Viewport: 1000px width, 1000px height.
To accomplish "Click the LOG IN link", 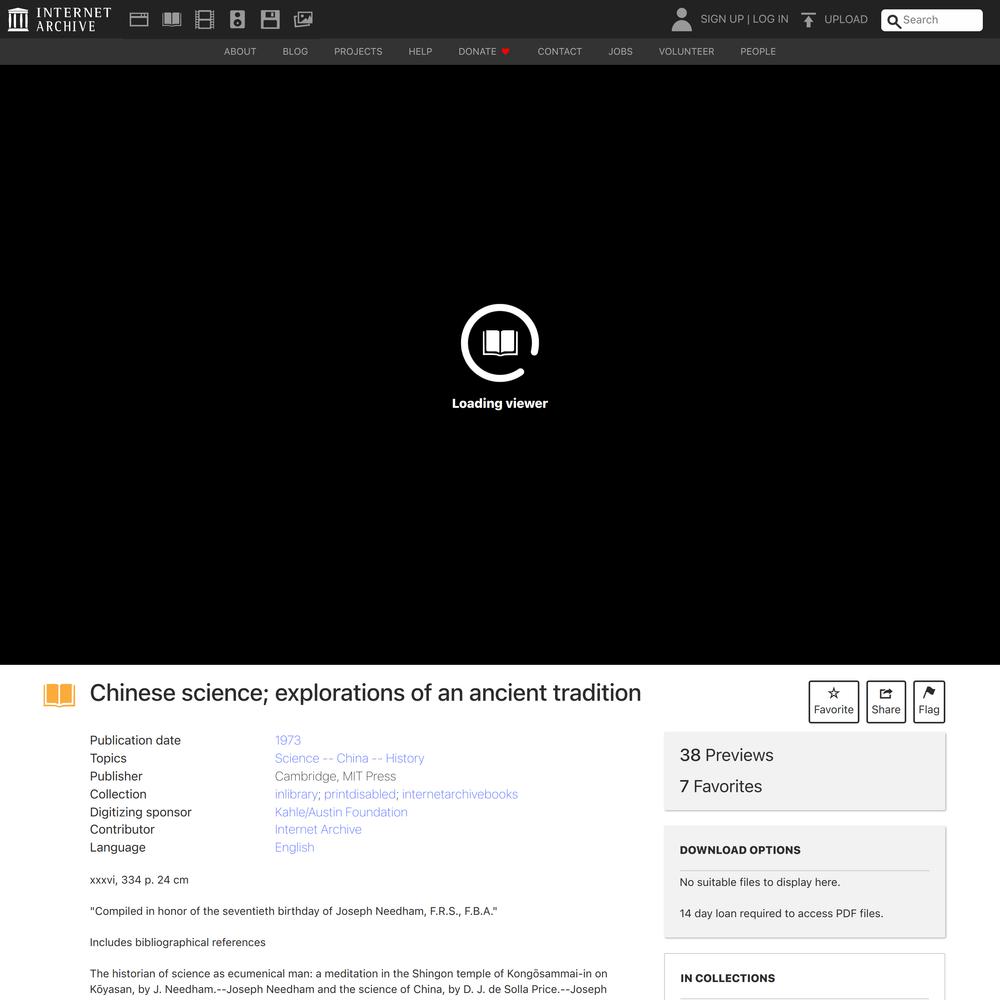I will pos(770,19).
